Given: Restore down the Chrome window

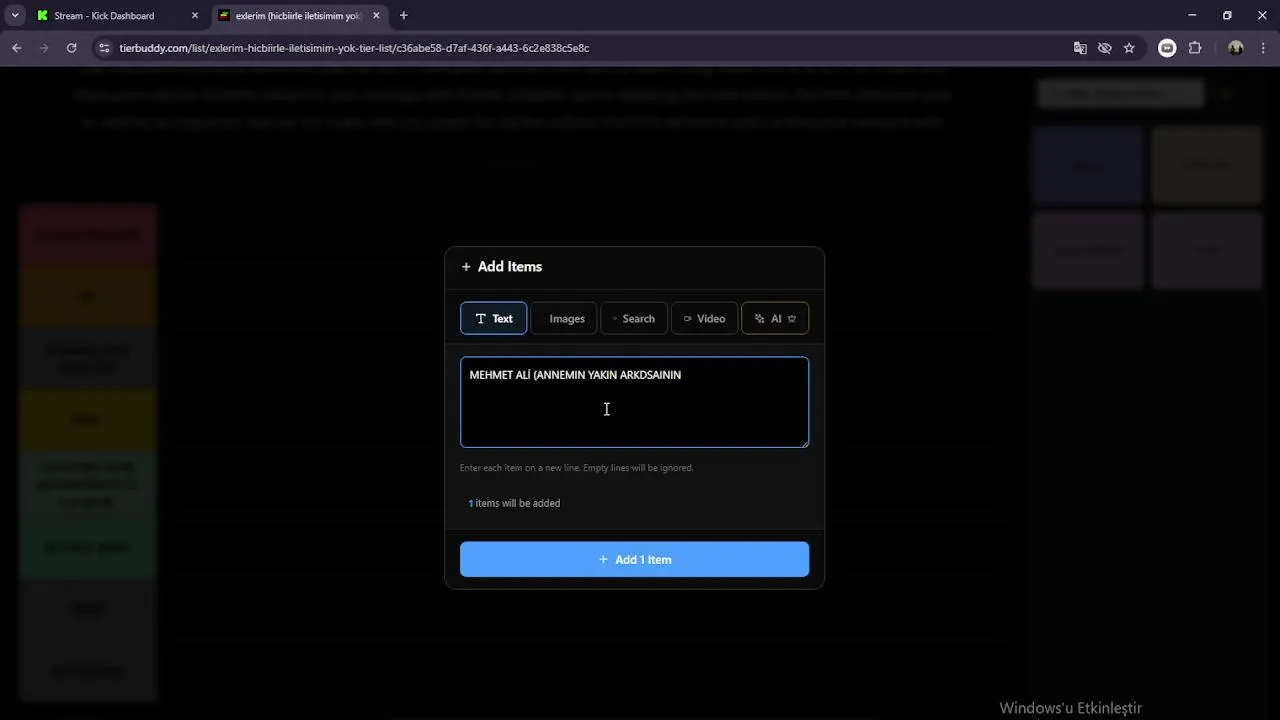Looking at the screenshot, I should [1227, 15].
